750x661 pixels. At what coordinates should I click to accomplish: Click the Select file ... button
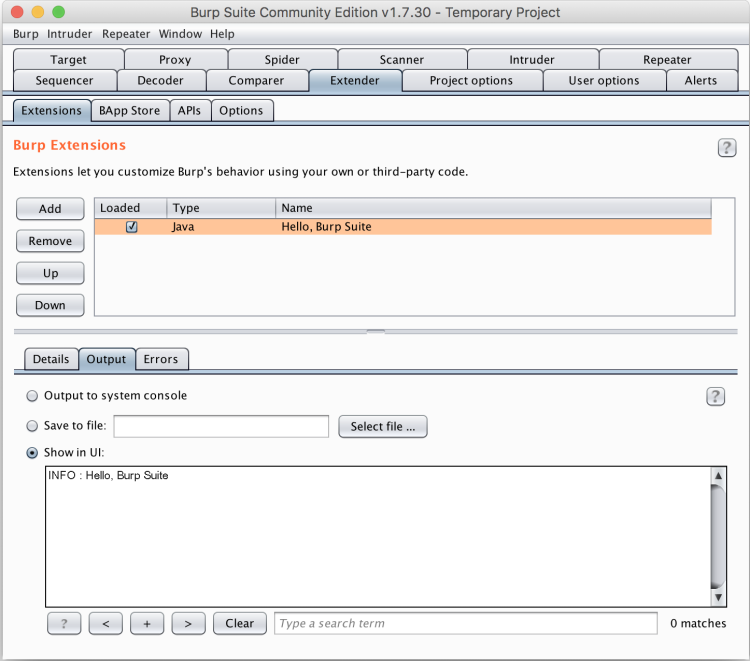click(x=383, y=427)
